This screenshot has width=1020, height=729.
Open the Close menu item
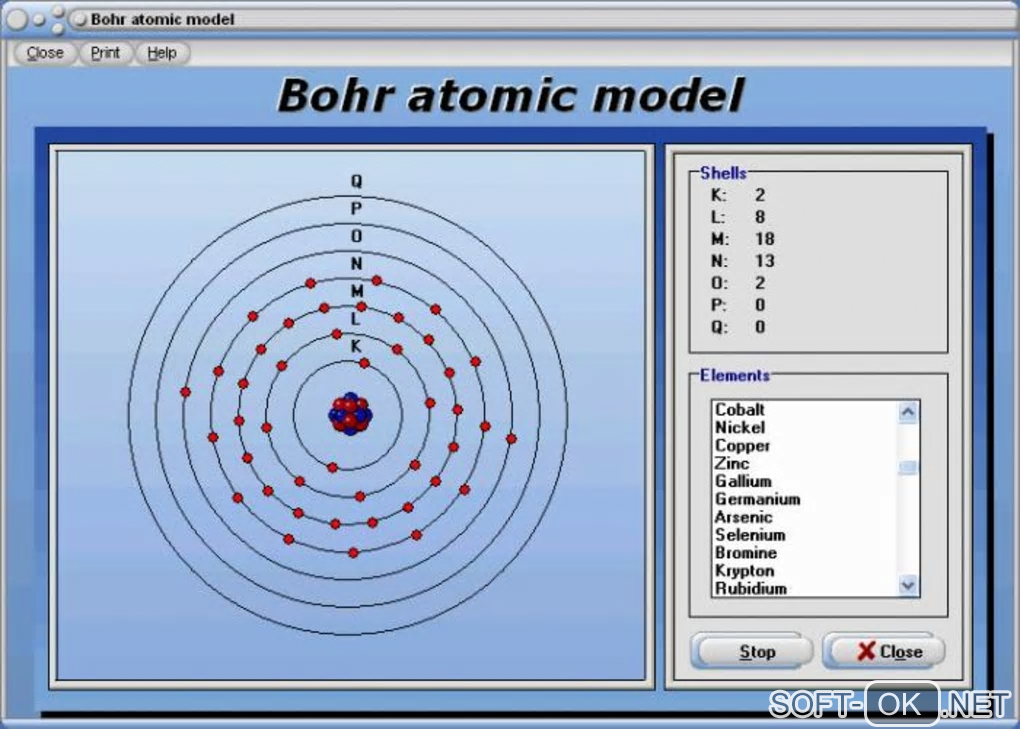[45, 53]
